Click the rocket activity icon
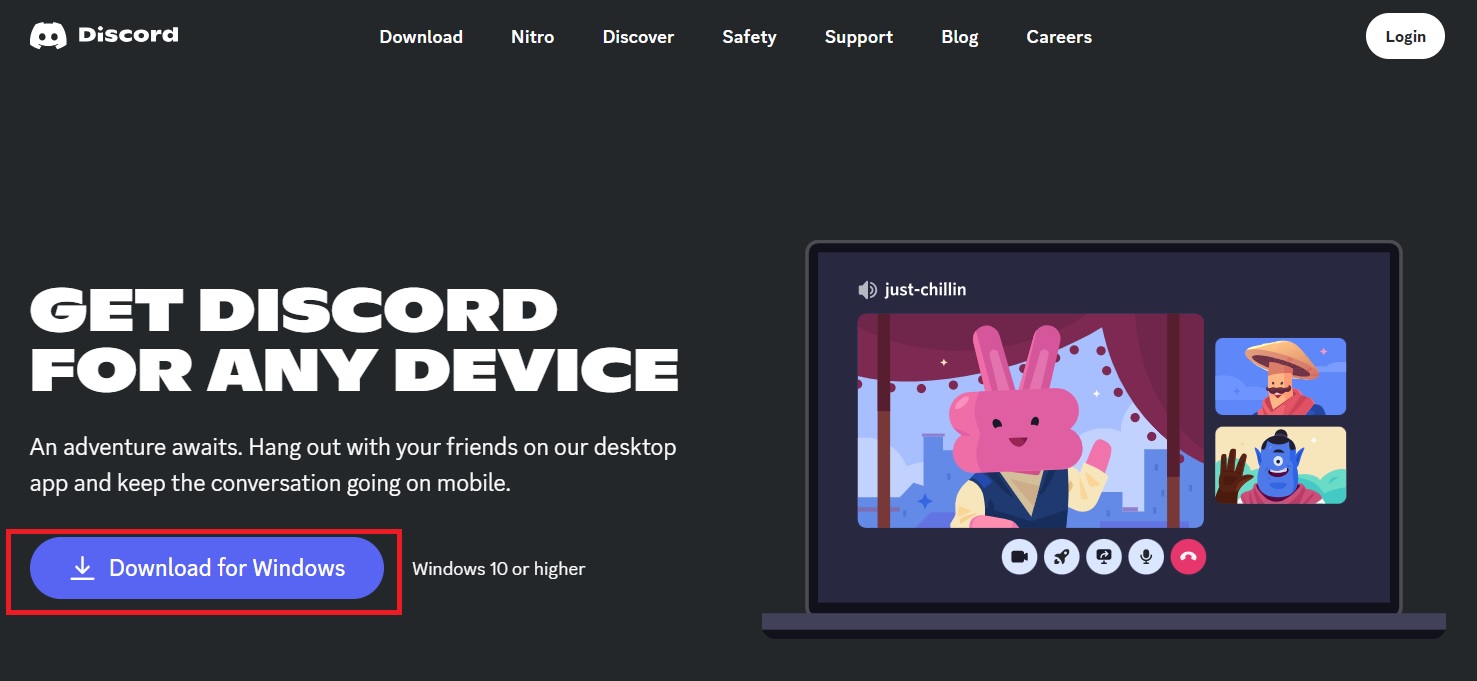The height and width of the screenshot is (681, 1477). pos(1061,557)
